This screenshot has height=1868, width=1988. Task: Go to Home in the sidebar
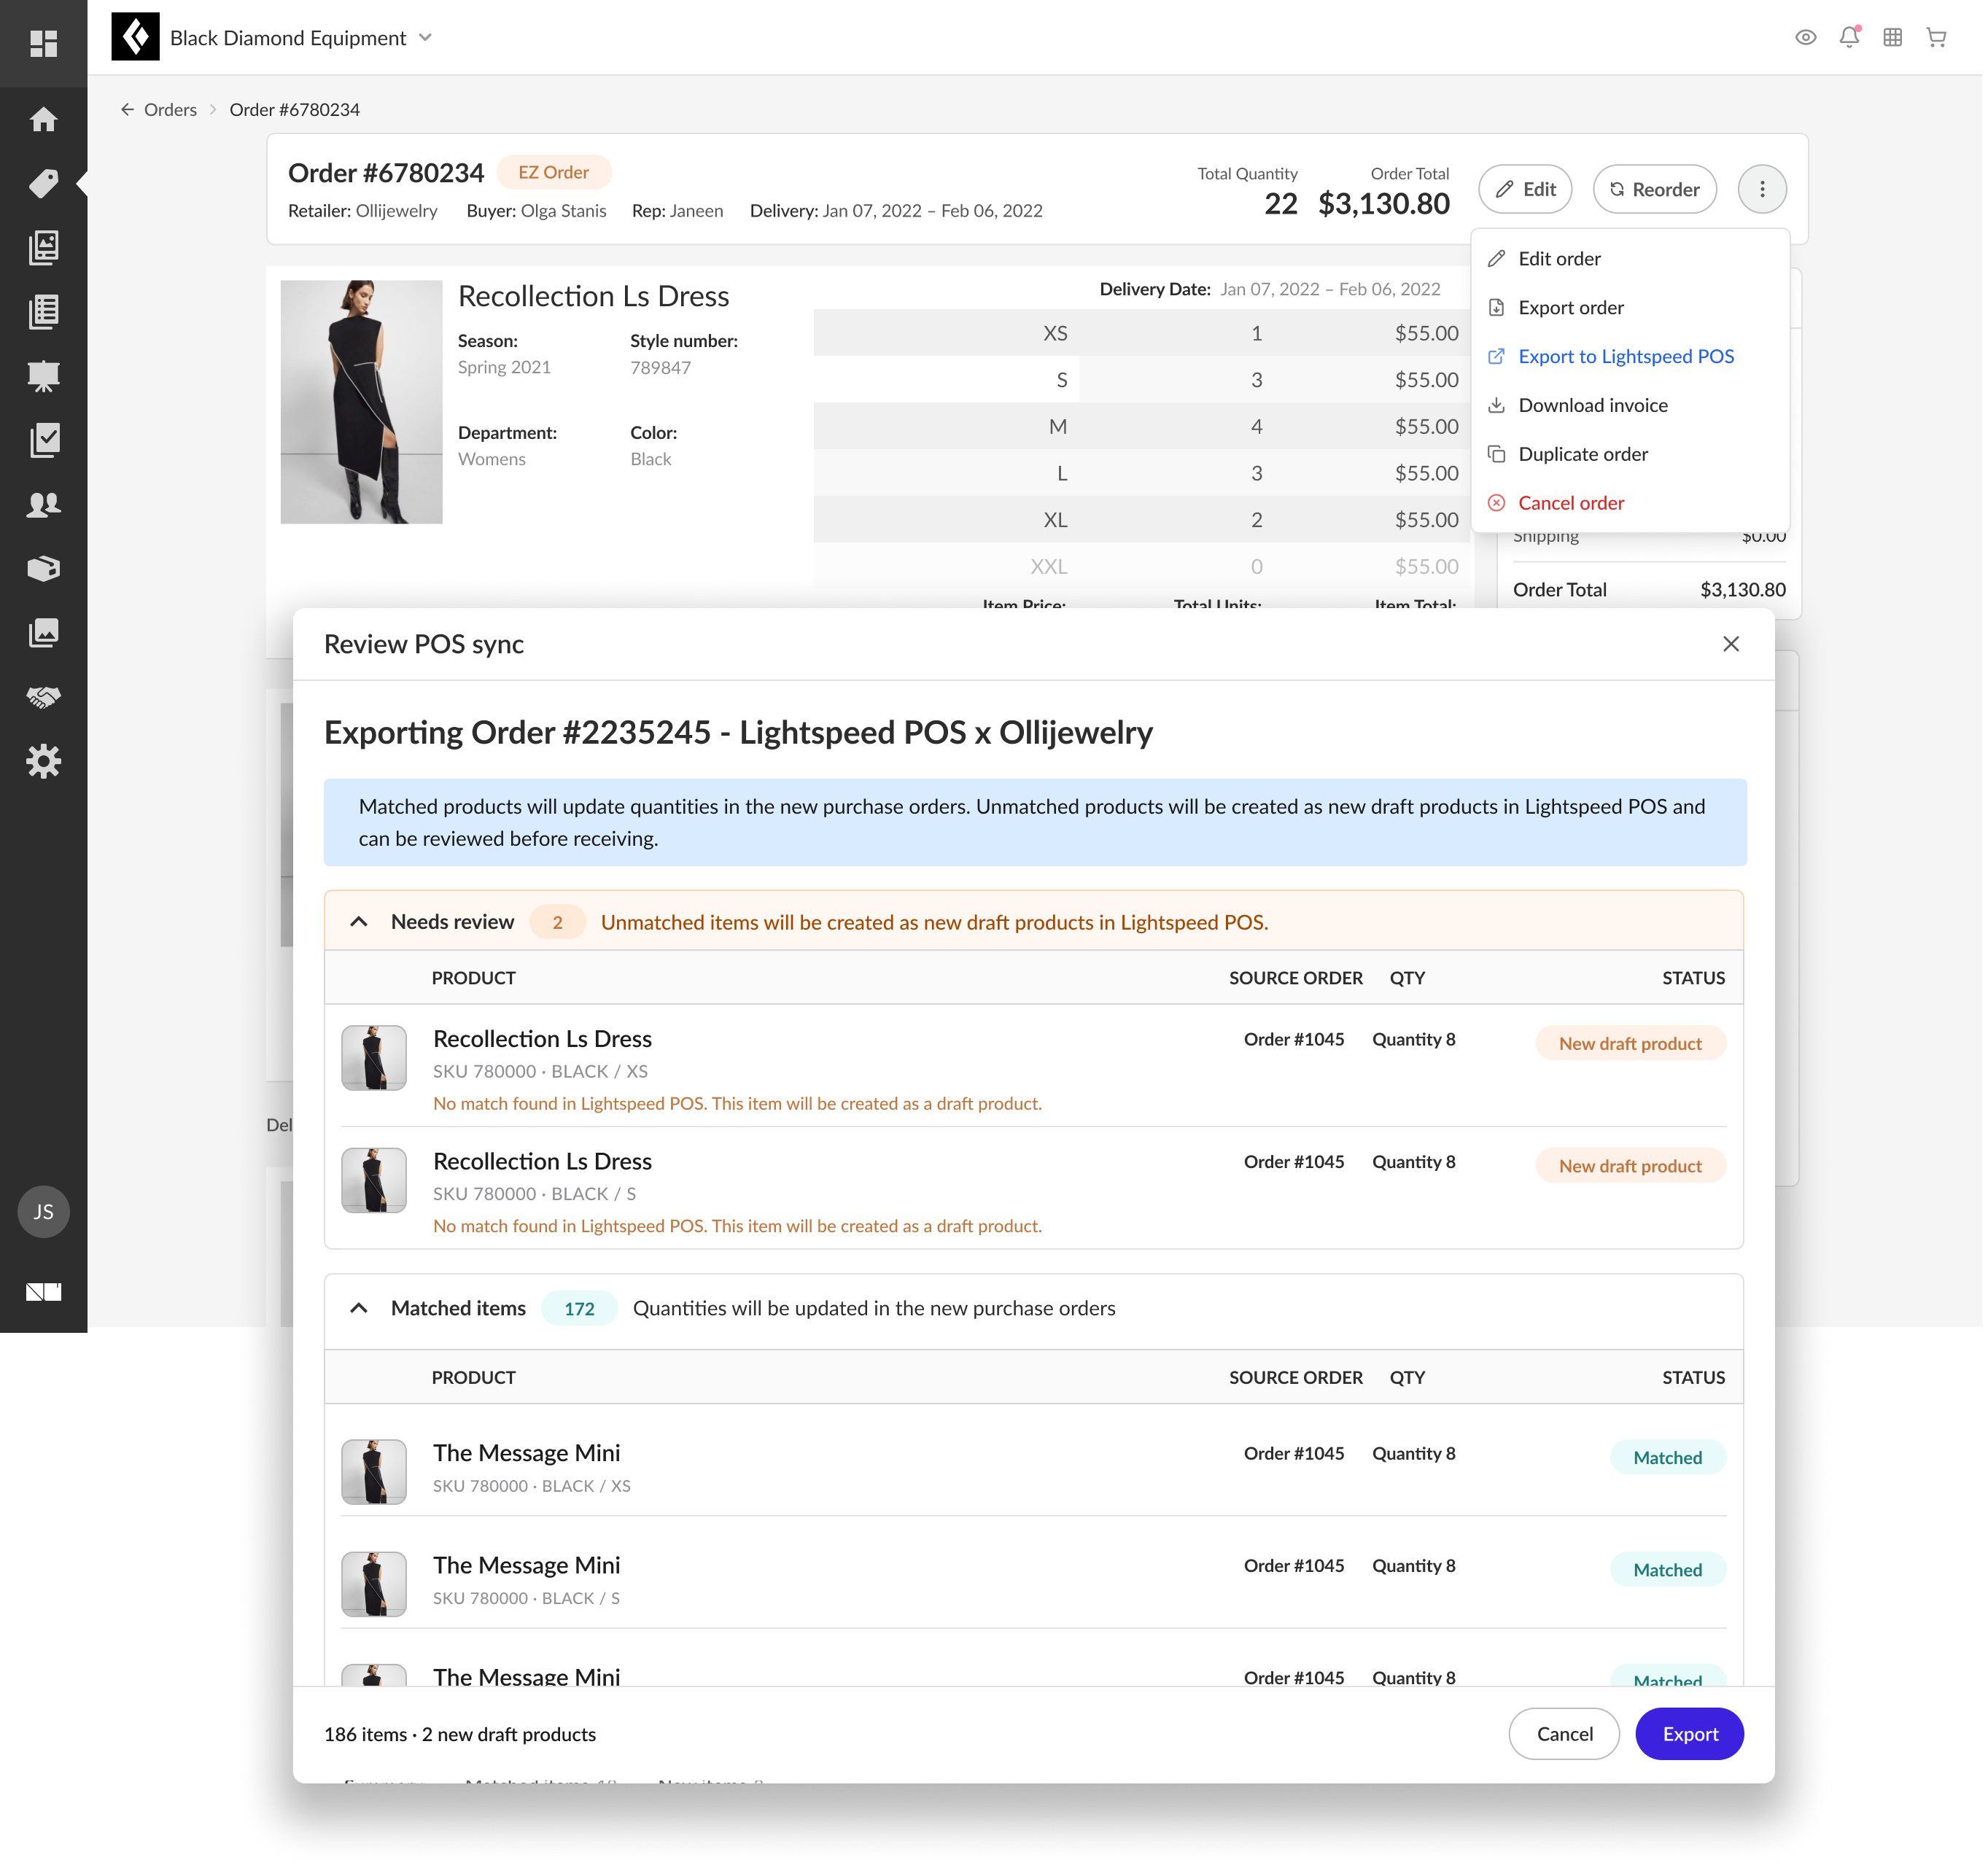click(x=43, y=120)
